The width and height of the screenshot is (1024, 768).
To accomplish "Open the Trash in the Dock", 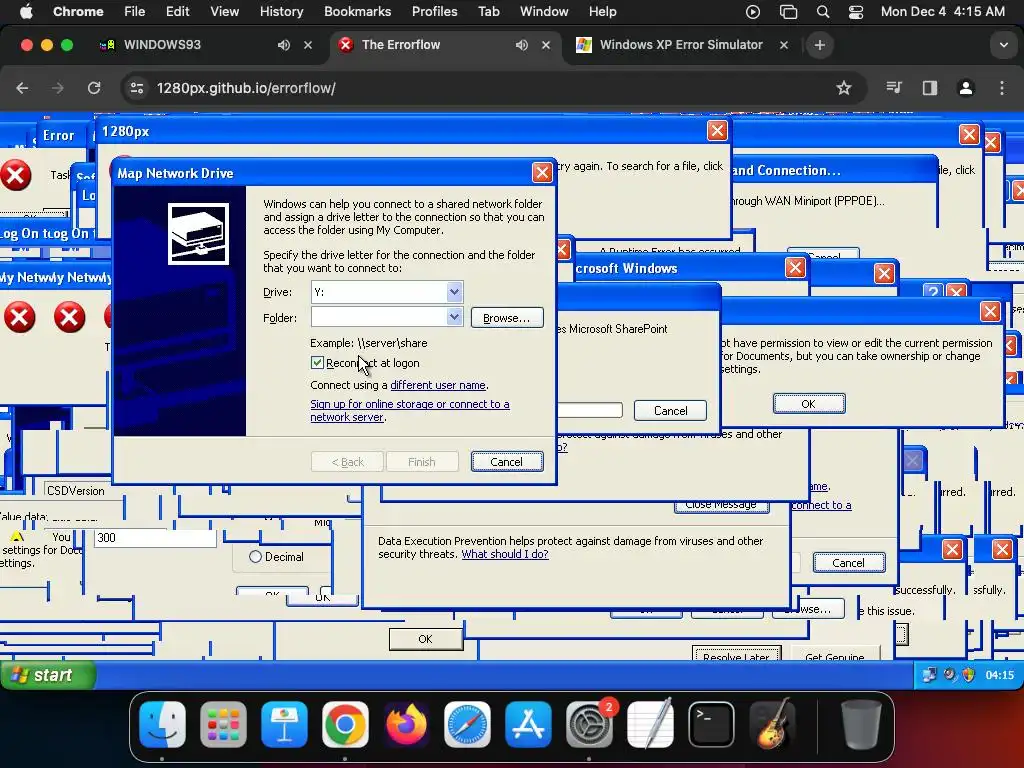I will click(861, 724).
